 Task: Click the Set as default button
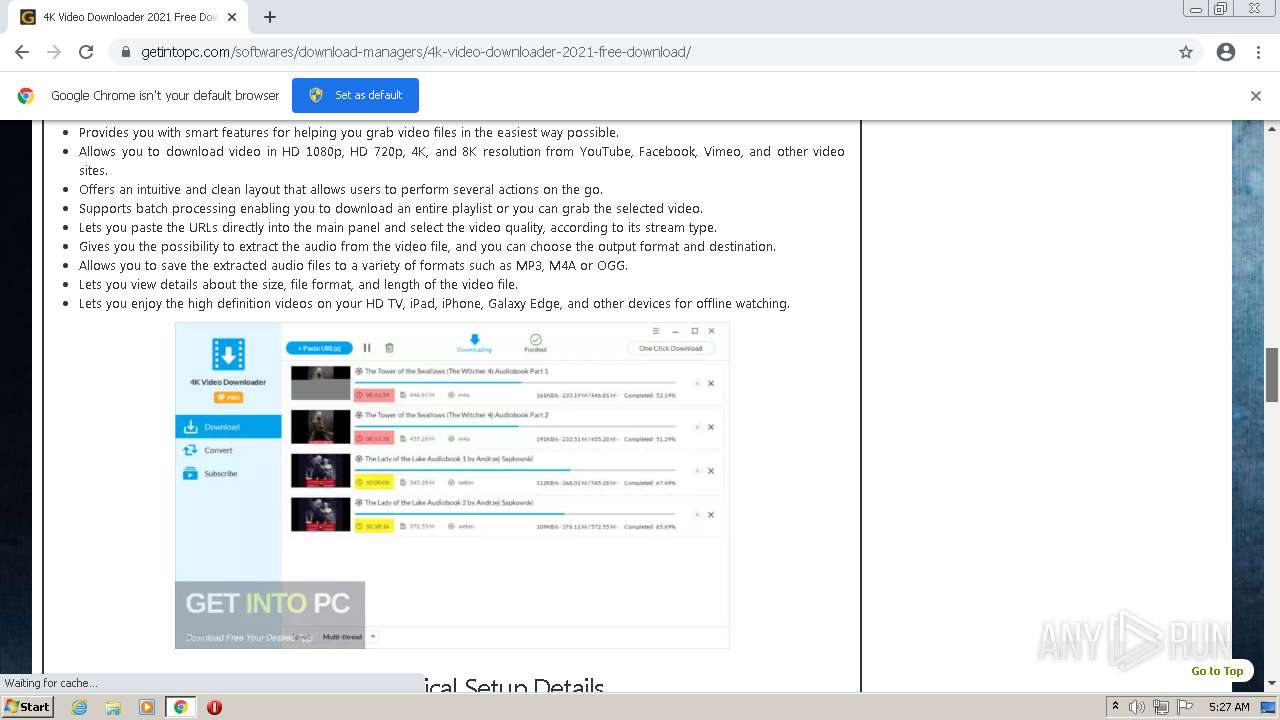(355, 95)
